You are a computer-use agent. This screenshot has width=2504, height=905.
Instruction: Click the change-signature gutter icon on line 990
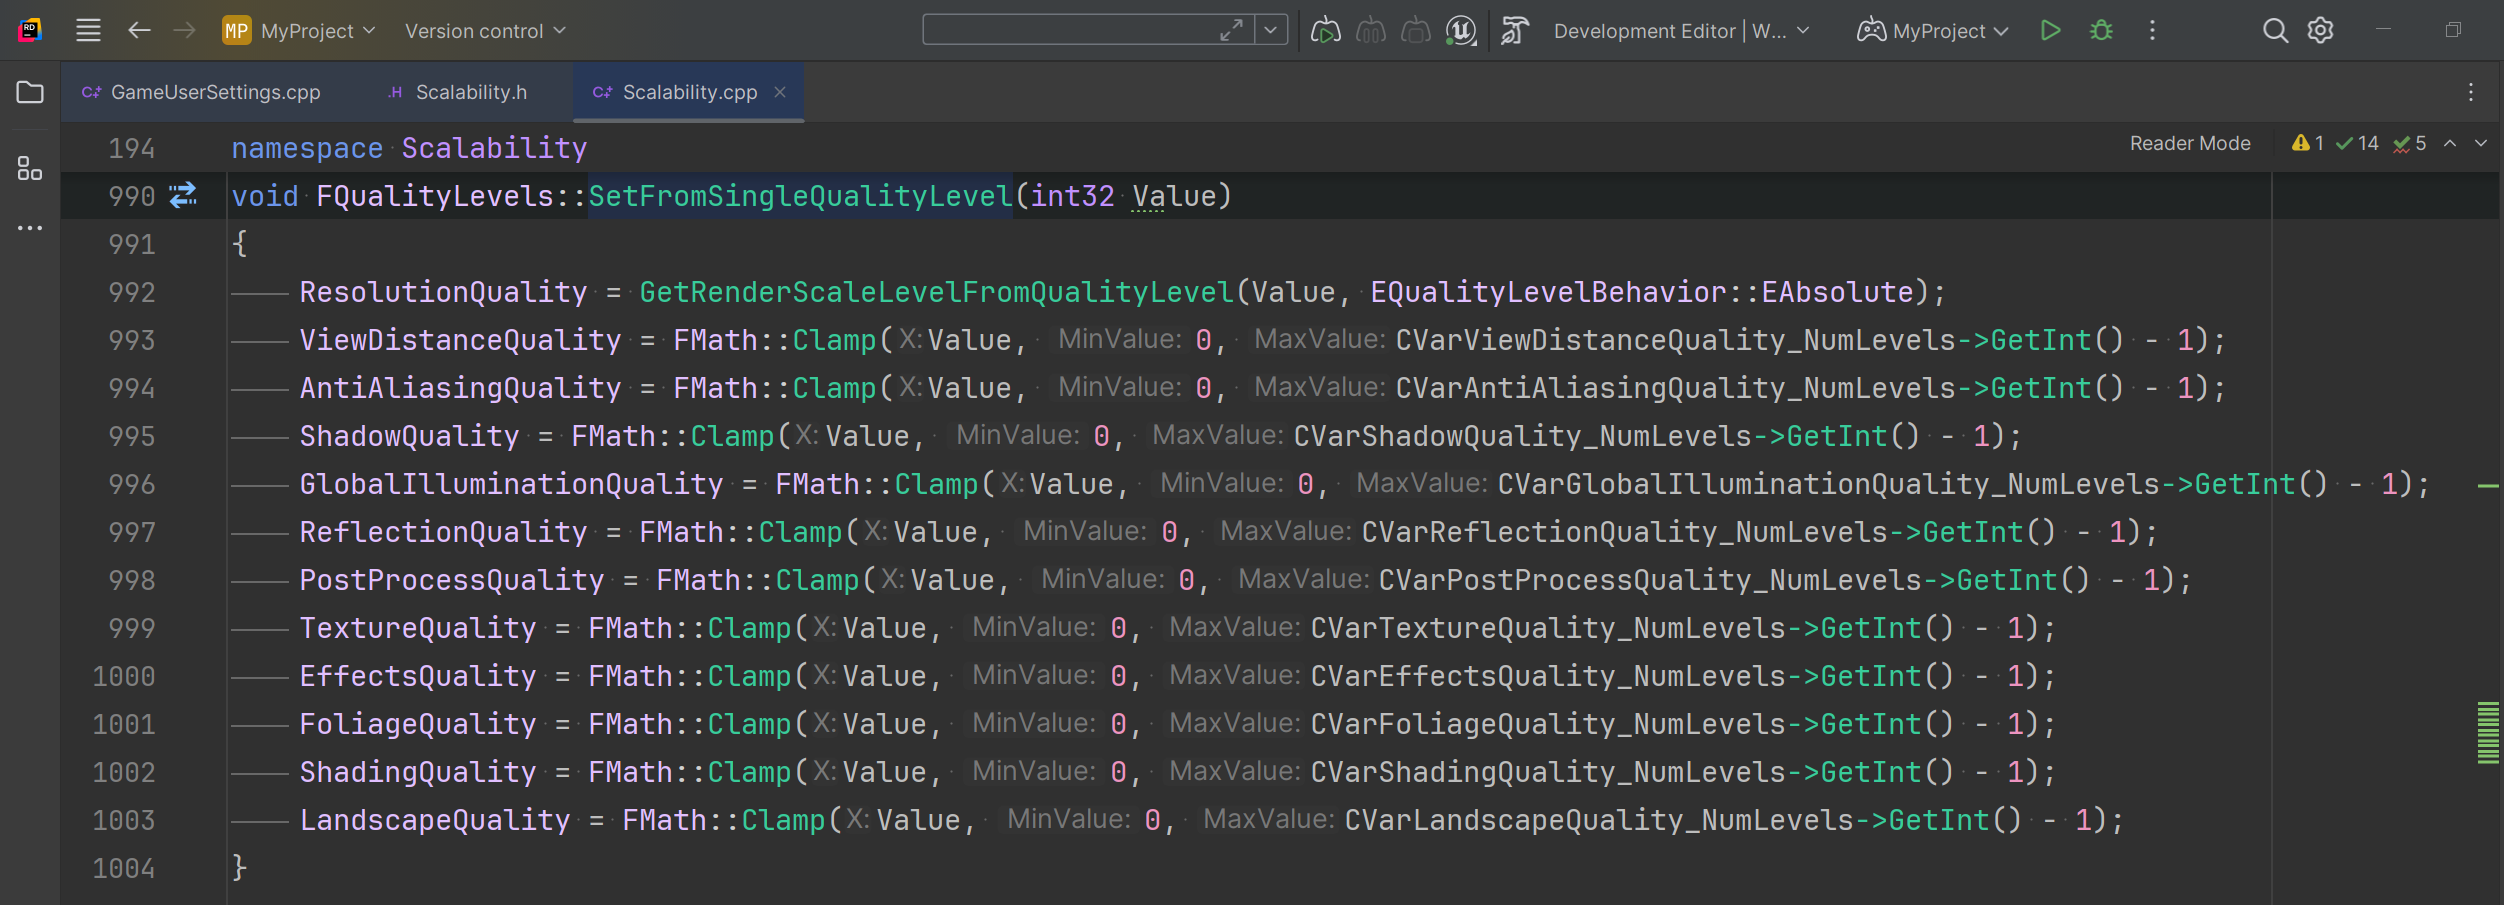tap(181, 196)
